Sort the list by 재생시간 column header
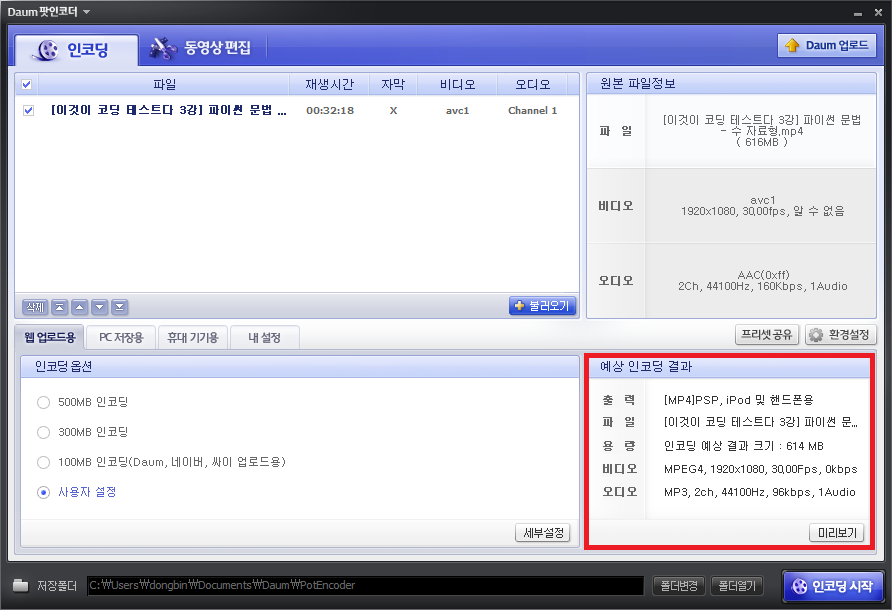This screenshot has width=892, height=610. [x=329, y=84]
